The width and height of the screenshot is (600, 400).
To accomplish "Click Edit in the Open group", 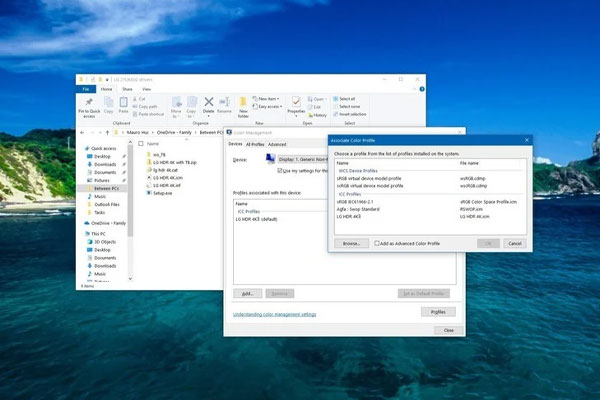I will tap(315, 107).
